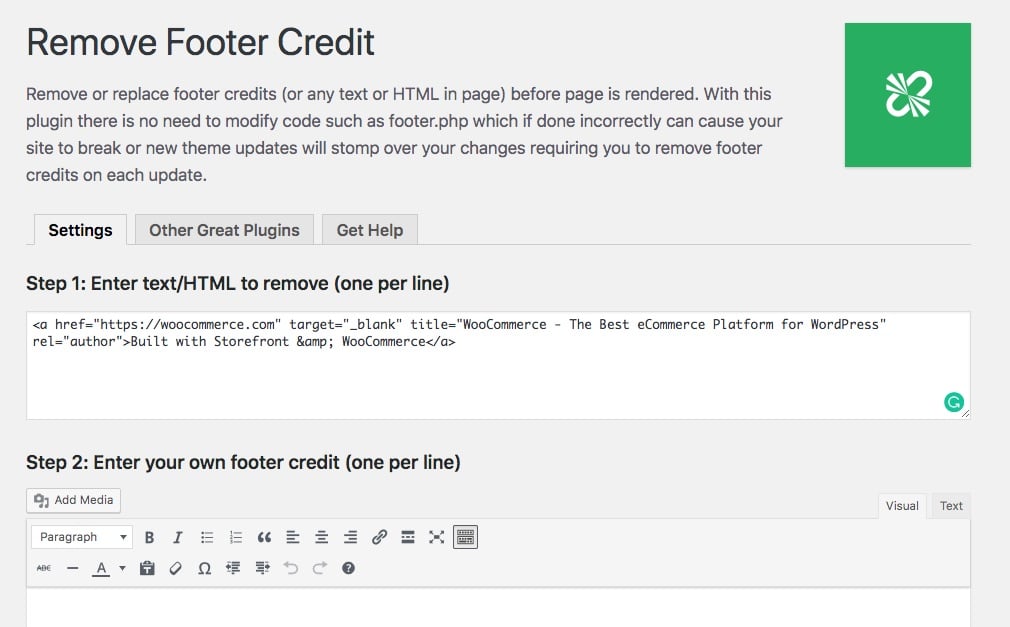Screen dimensions: 1010x627
Task: Insert the Read More tag
Action: click(x=407, y=537)
